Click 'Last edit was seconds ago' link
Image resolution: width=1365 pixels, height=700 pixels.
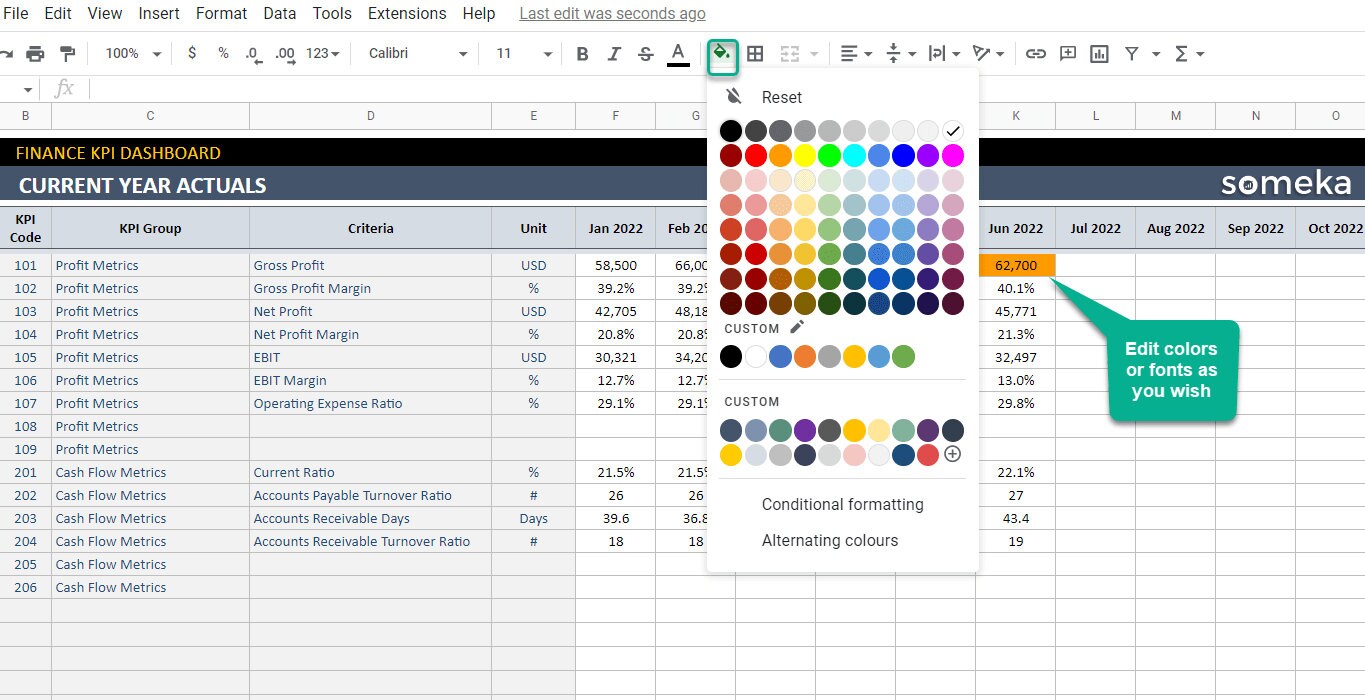[x=612, y=14]
